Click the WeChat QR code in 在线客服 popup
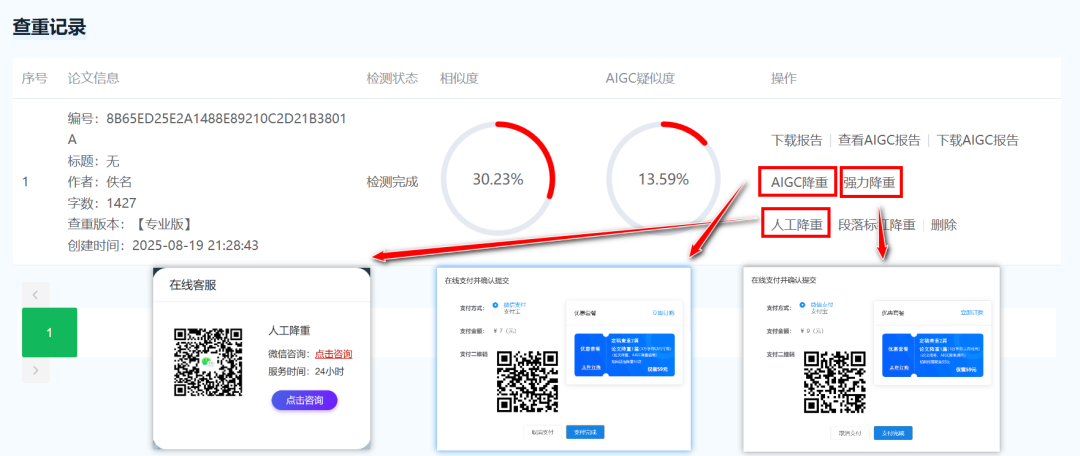Image resolution: width=1080 pixels, height=456 pixels. tap(209, 361)
